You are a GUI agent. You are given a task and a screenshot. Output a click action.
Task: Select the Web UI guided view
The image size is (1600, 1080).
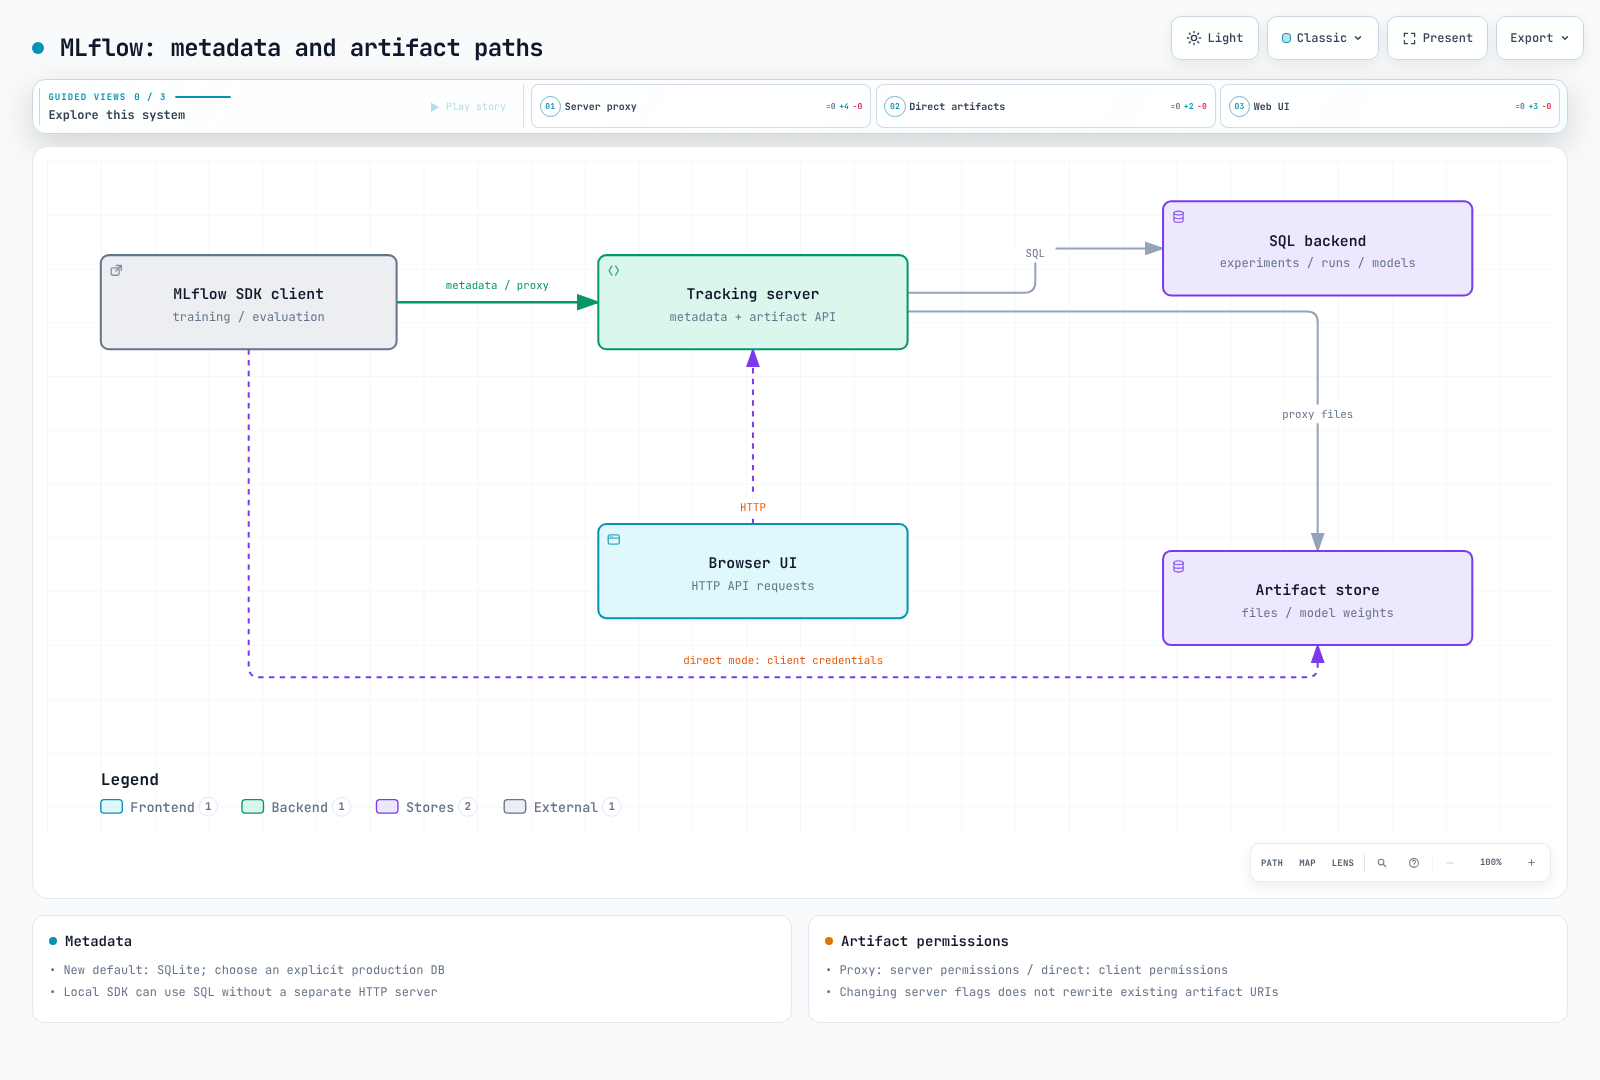pyautogui.click(x=1390, y=106)
